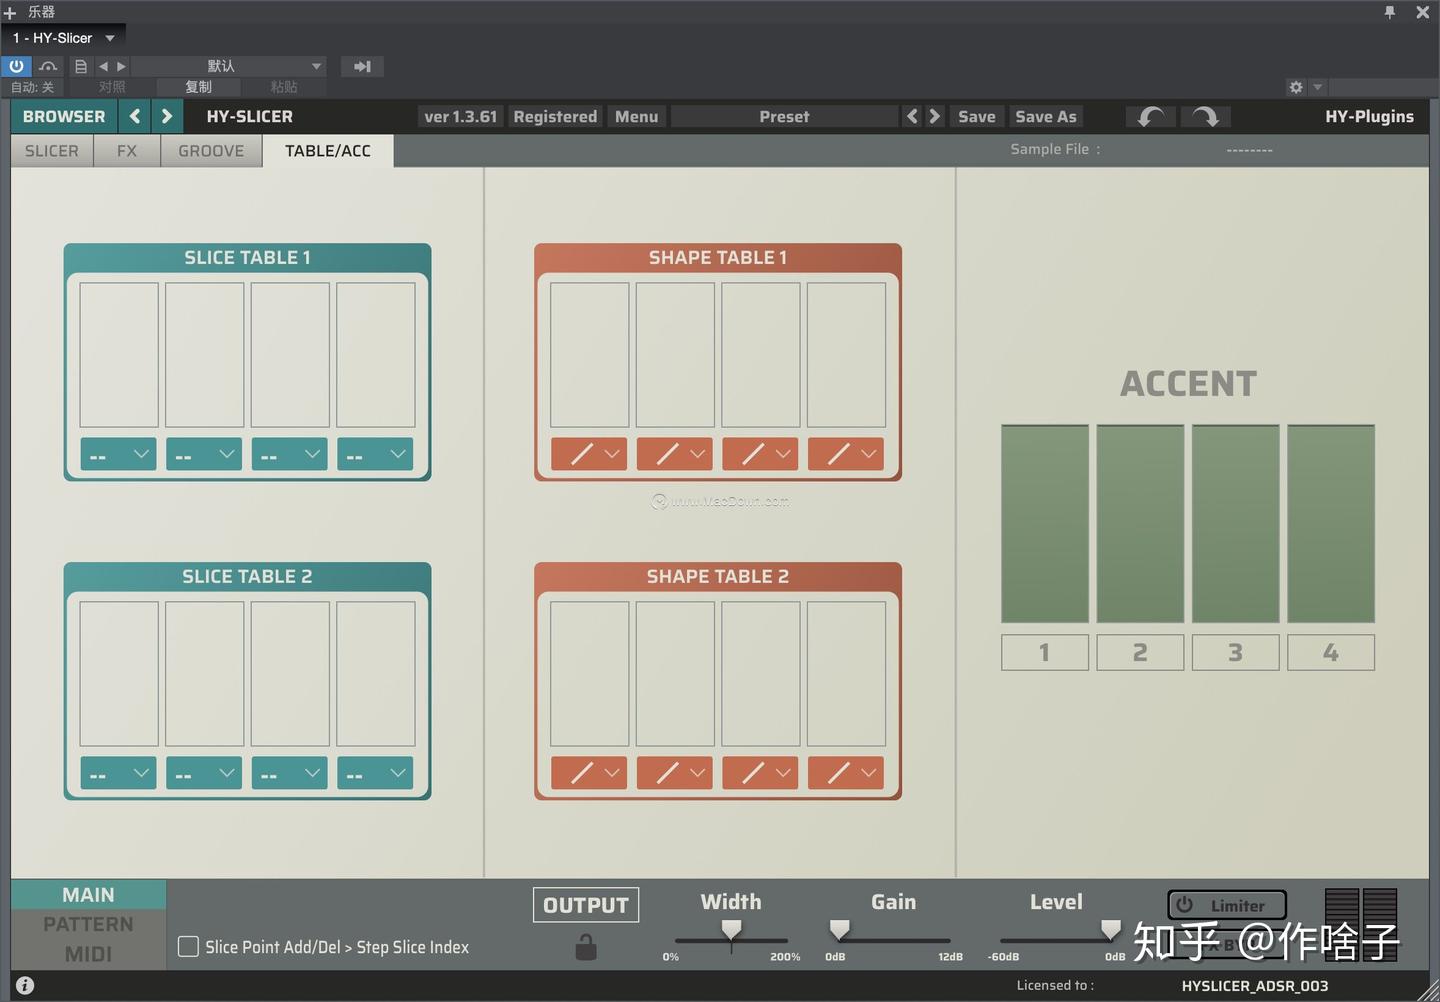
Task: Toggle the blue power button in the toolbar
Action: 16,66
